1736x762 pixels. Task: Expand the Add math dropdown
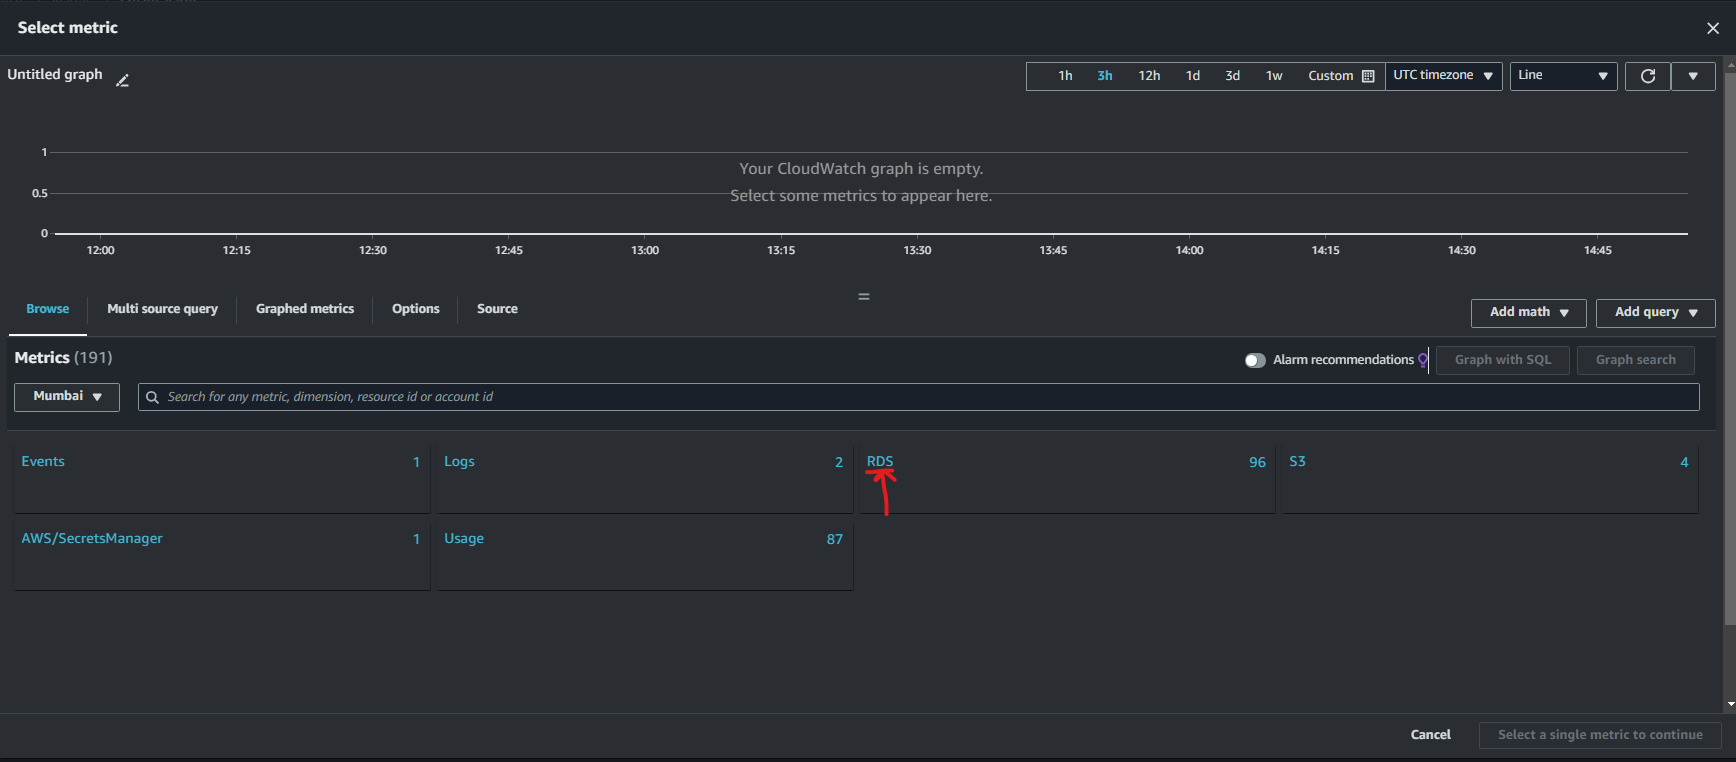pos(1528,313)
